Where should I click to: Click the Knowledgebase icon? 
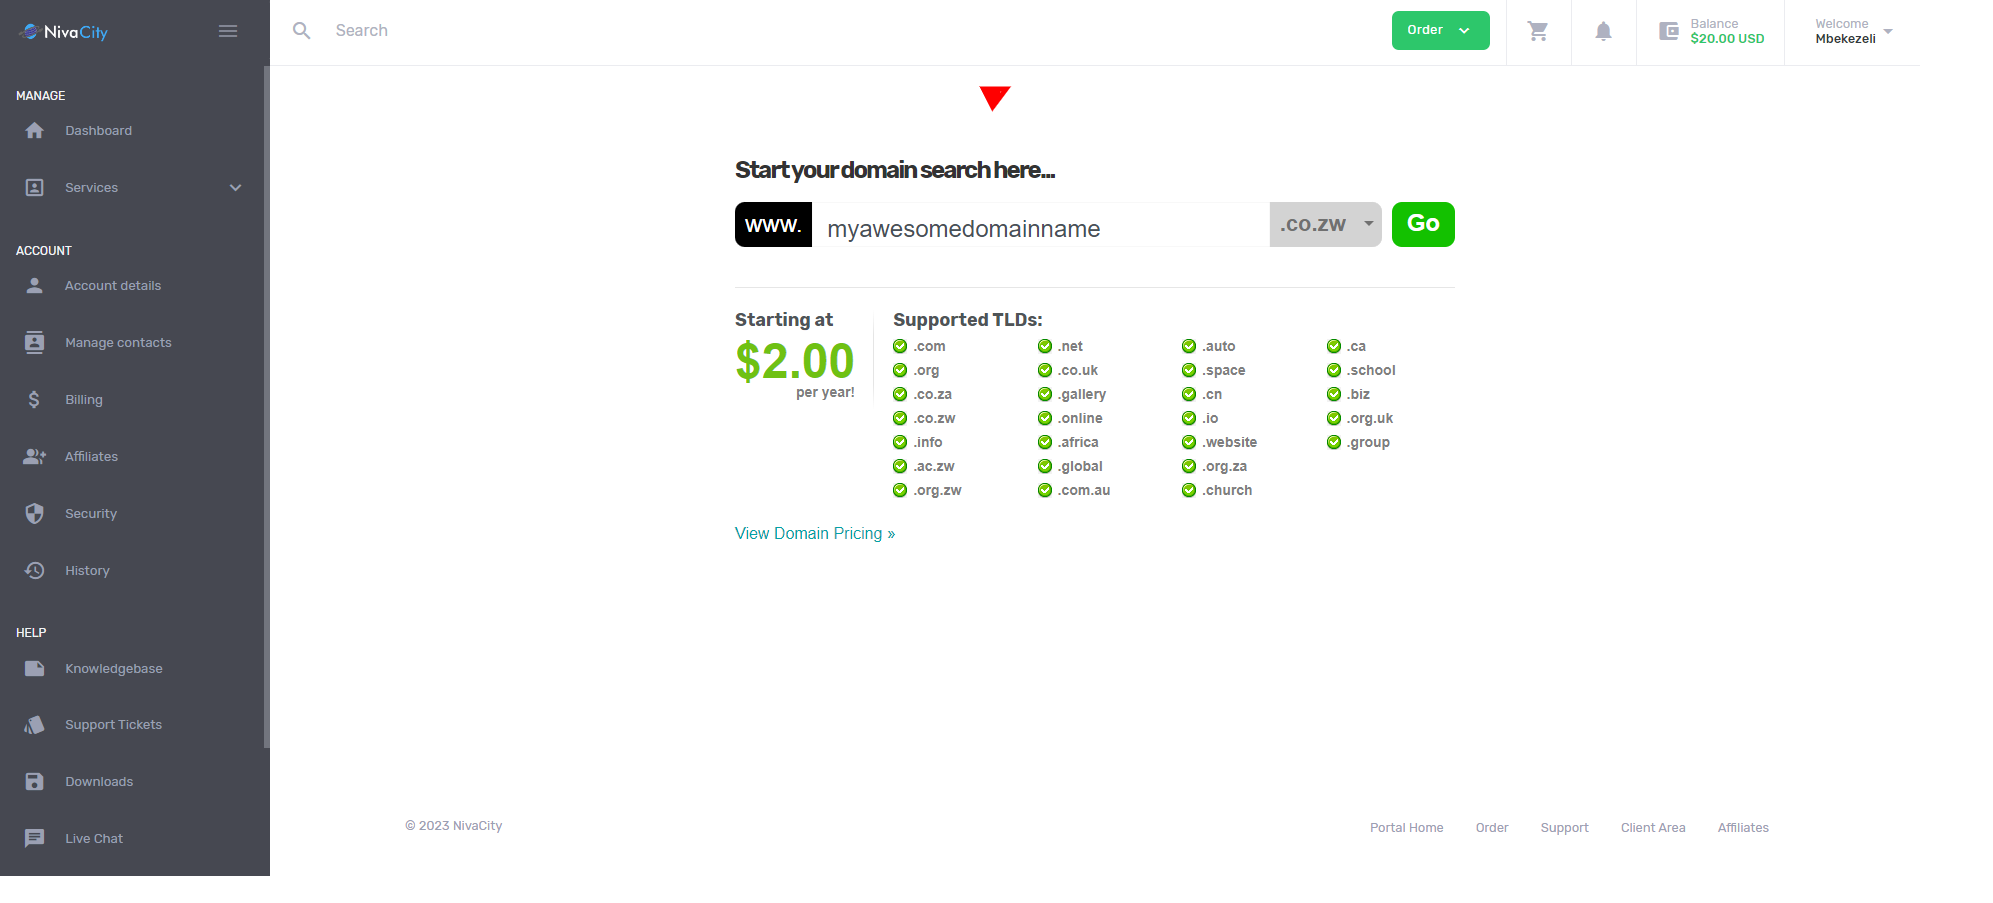coord(34,669)
